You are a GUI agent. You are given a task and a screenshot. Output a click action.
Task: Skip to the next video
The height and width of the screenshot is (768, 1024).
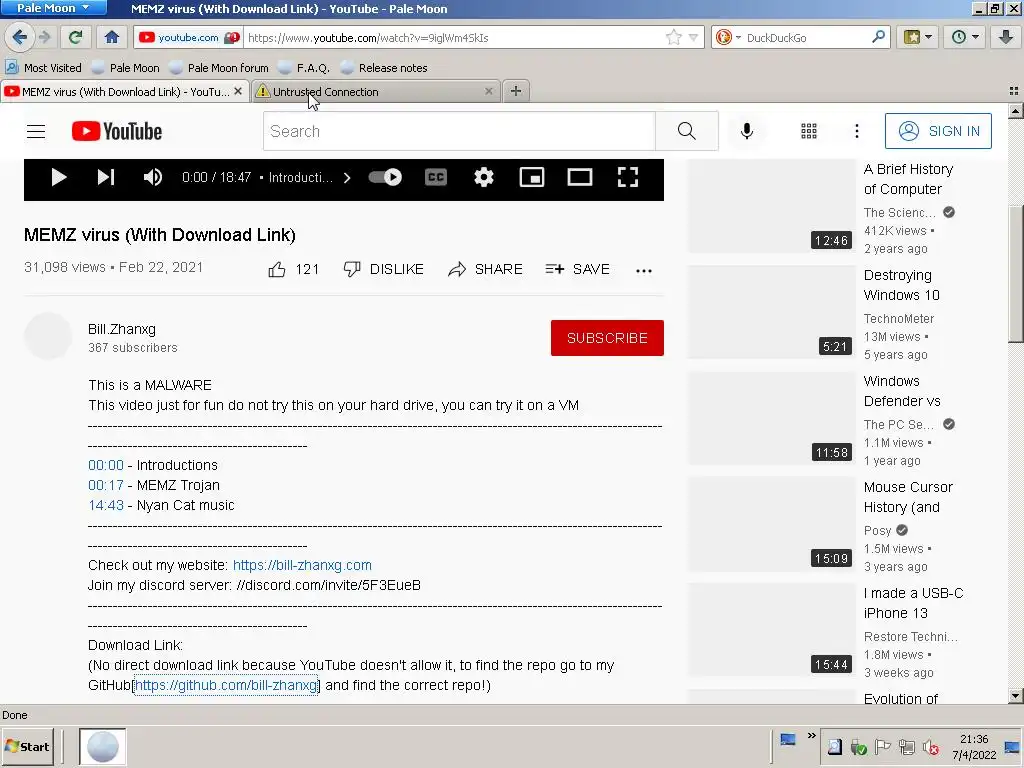pos(106,177)
